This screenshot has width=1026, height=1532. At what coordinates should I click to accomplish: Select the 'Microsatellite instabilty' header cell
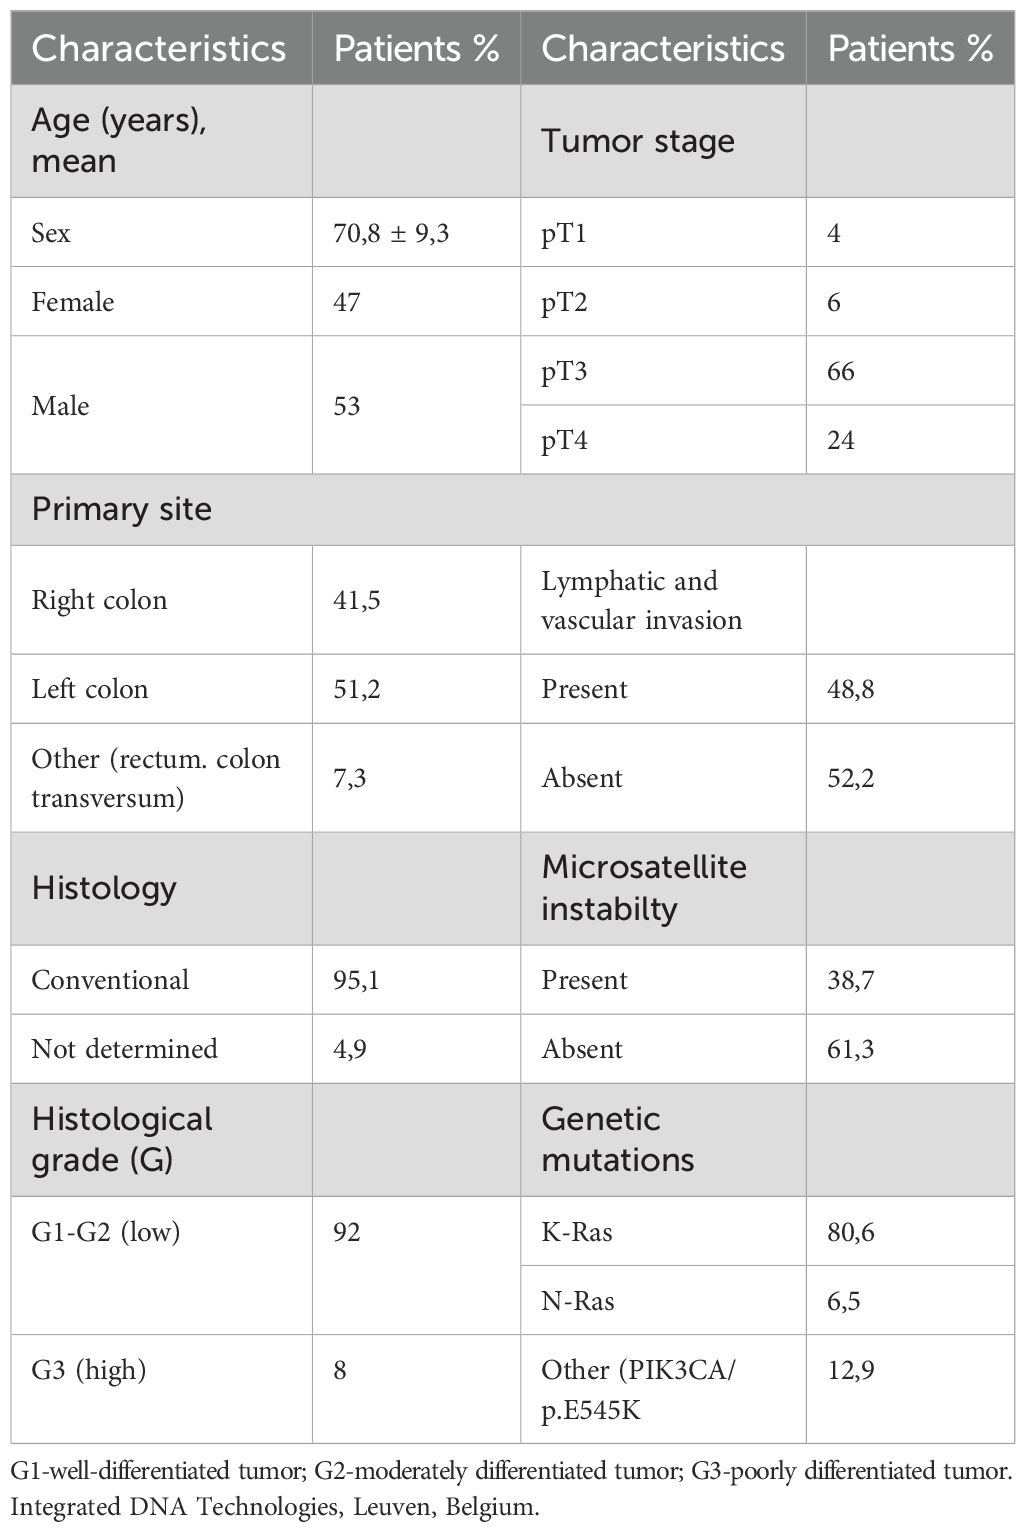coord(643,888)
